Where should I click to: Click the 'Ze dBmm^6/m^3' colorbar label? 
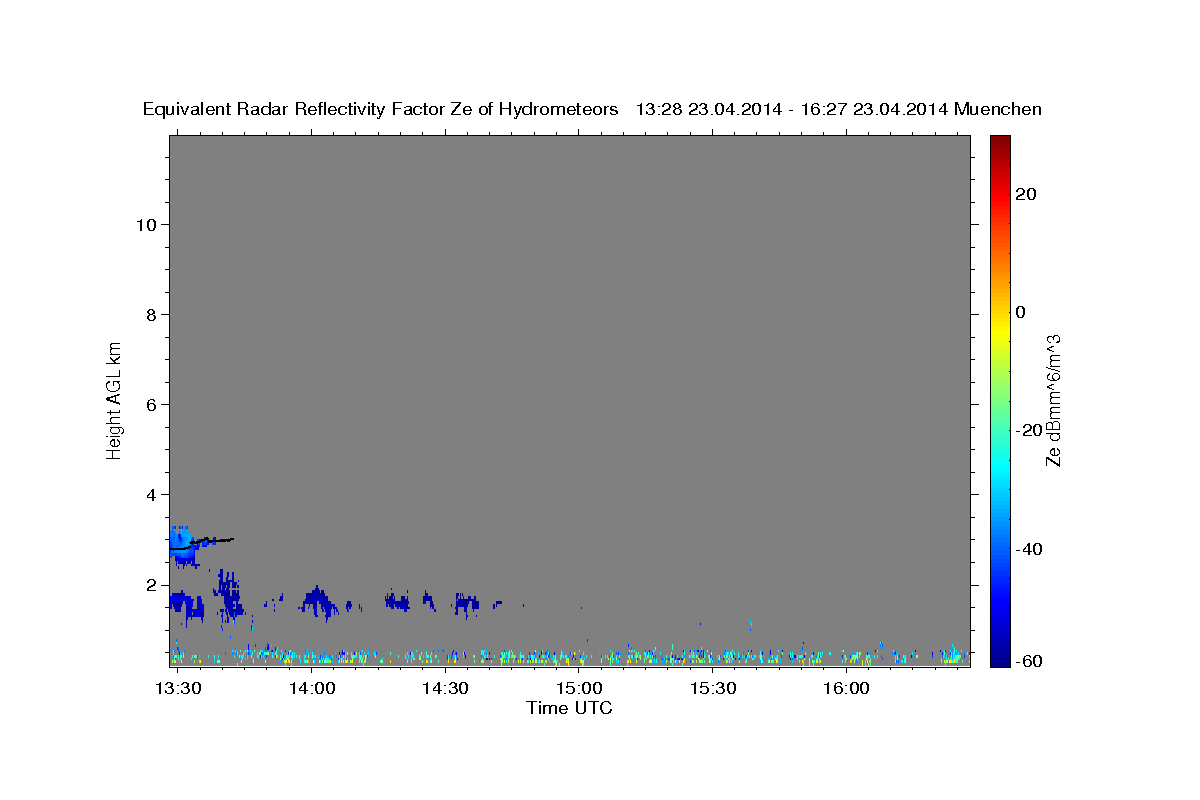[1053, 400]
